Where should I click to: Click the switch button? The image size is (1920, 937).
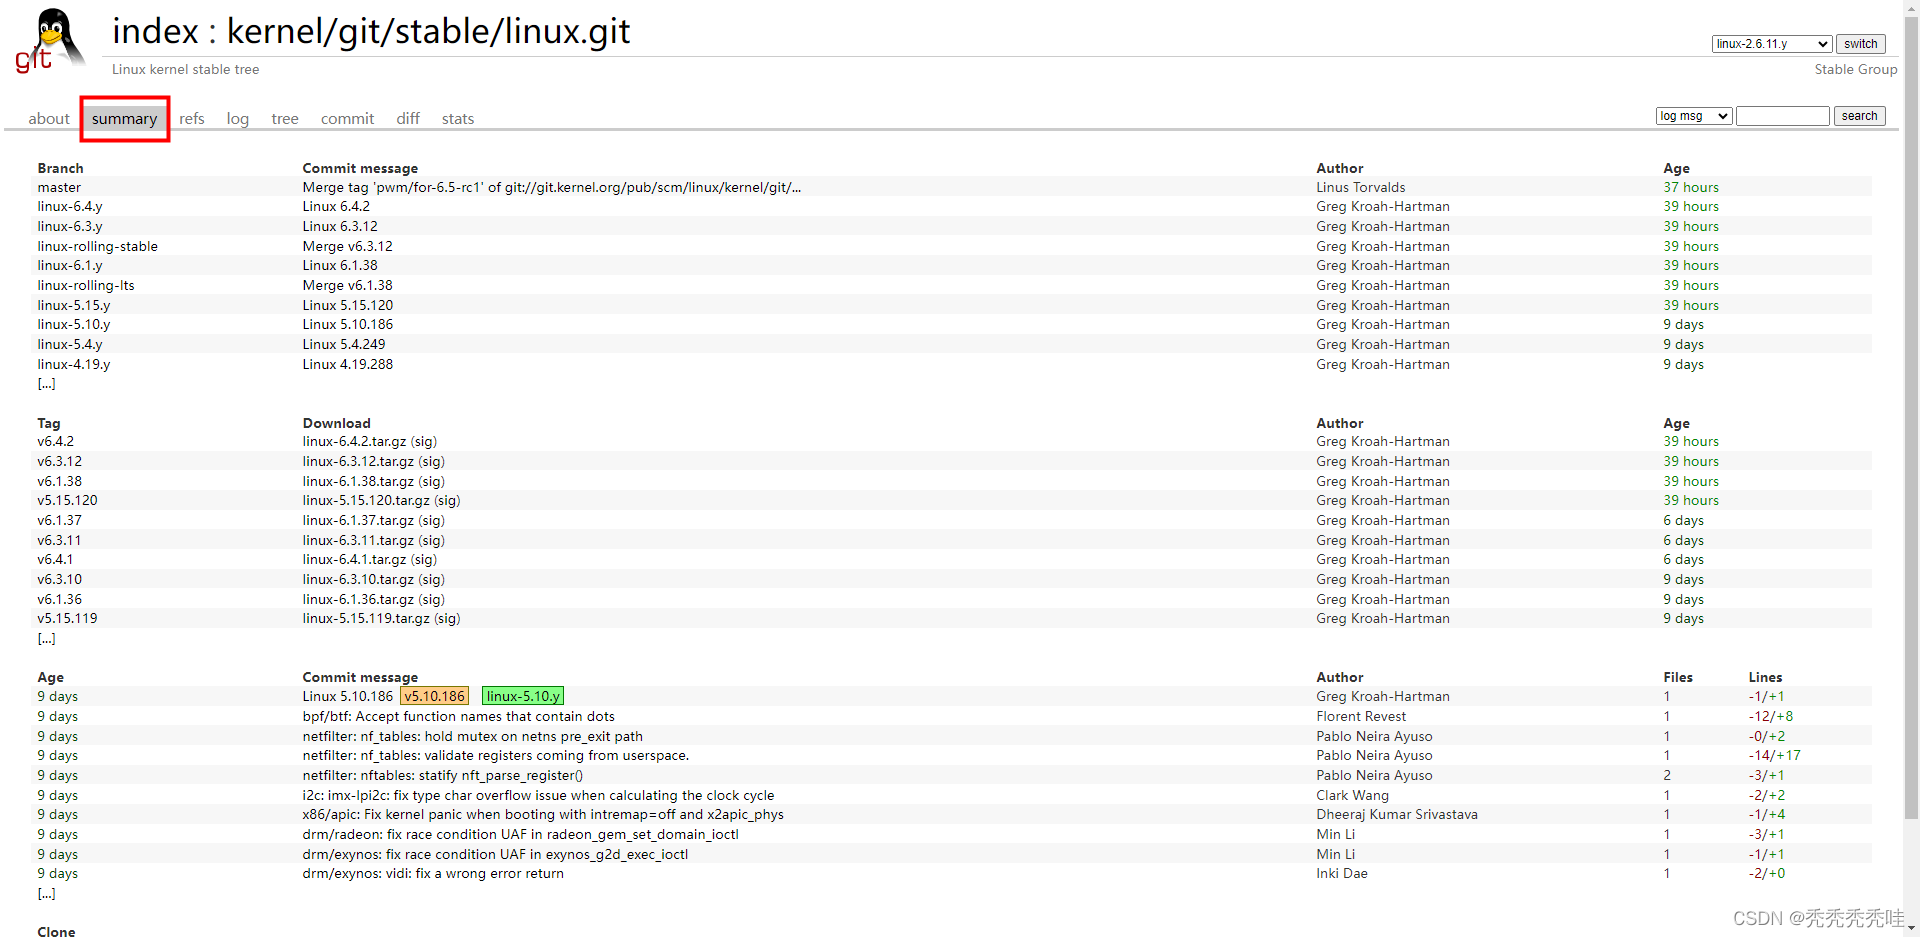1860,44
